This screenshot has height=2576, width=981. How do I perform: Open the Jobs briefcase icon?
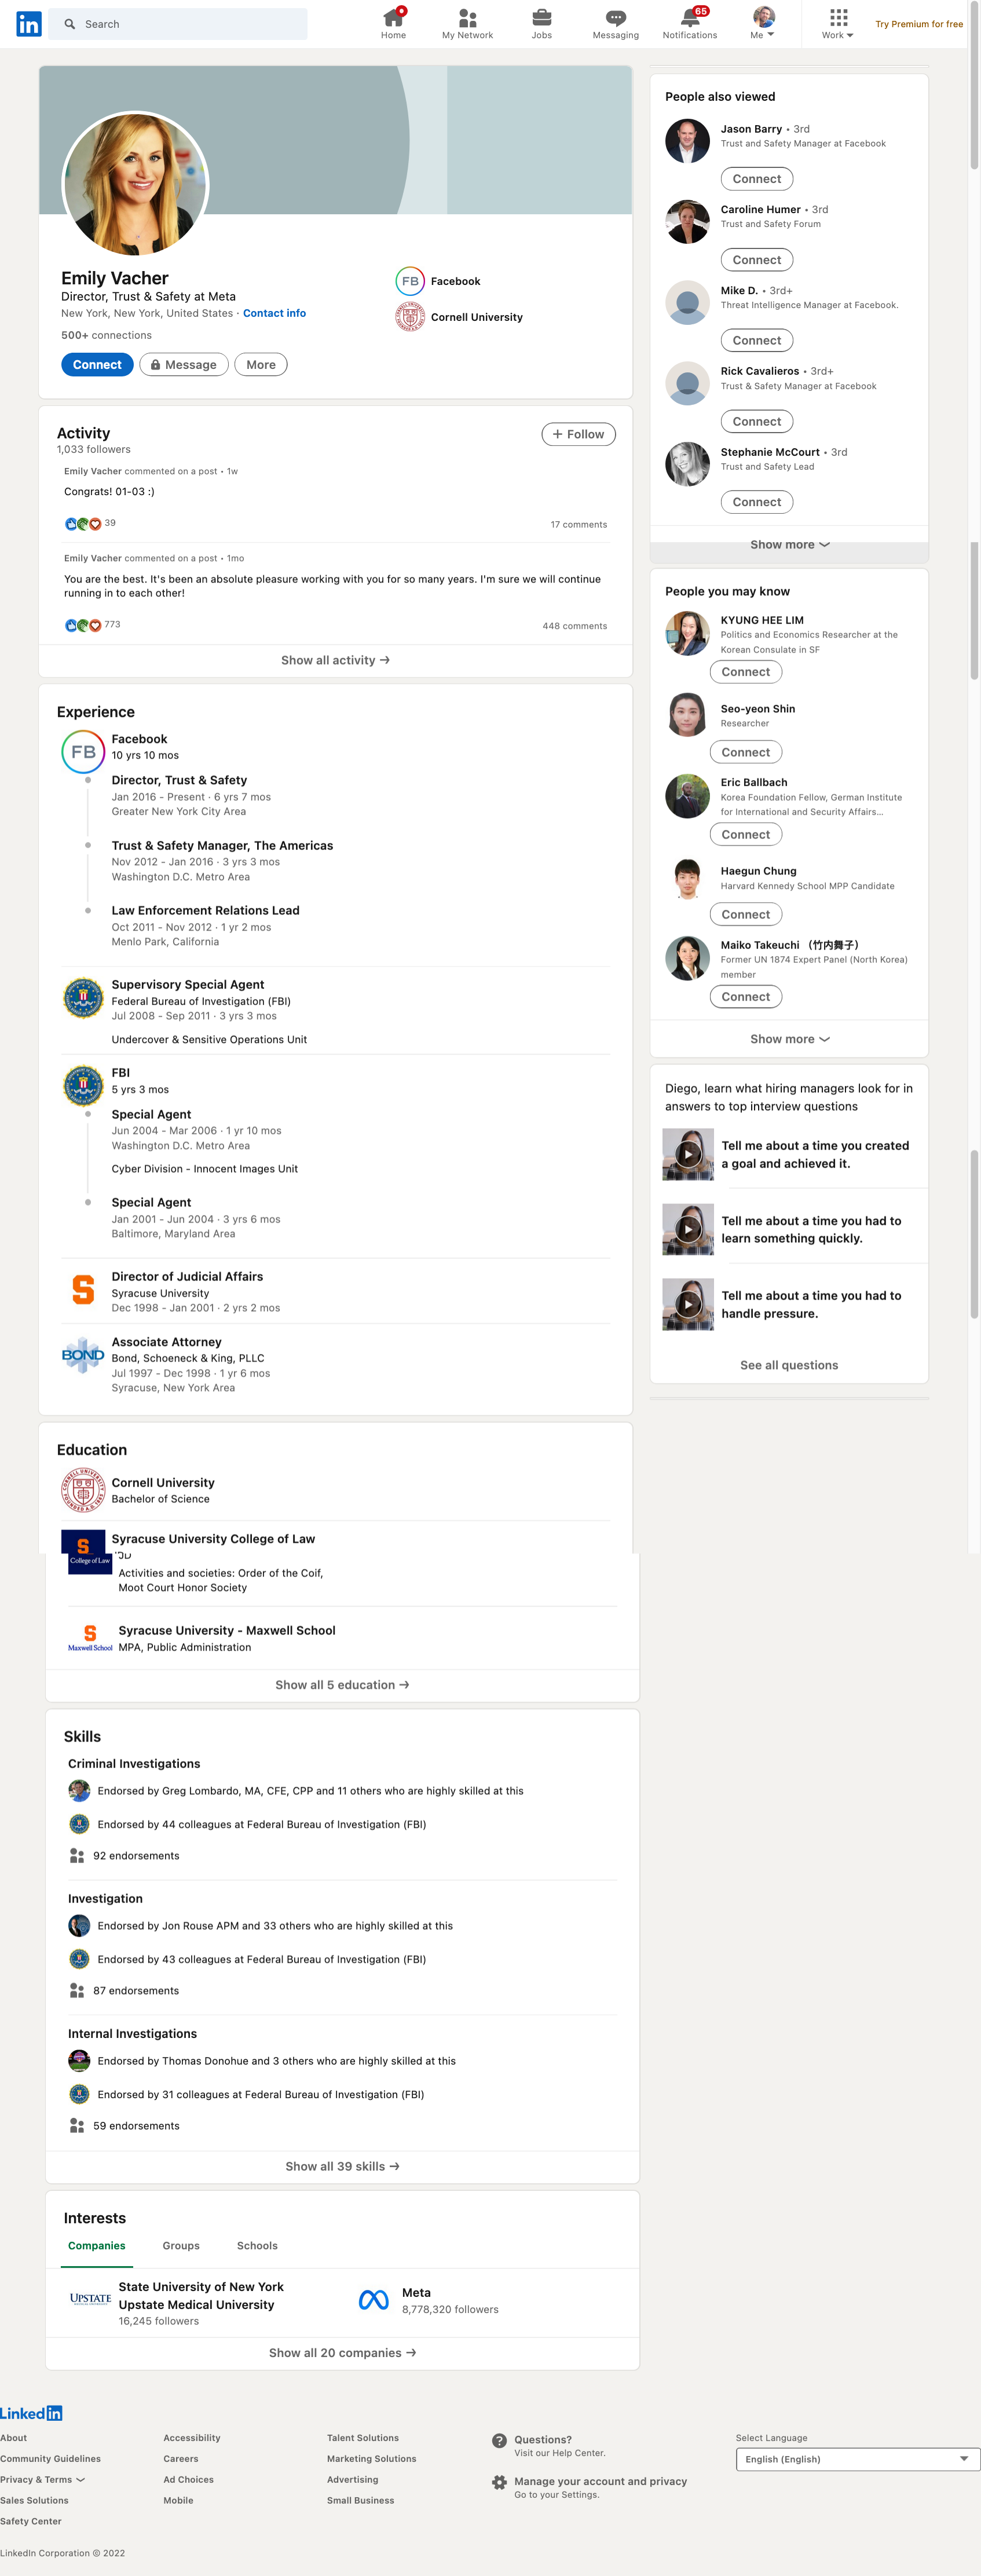point(541,17)
